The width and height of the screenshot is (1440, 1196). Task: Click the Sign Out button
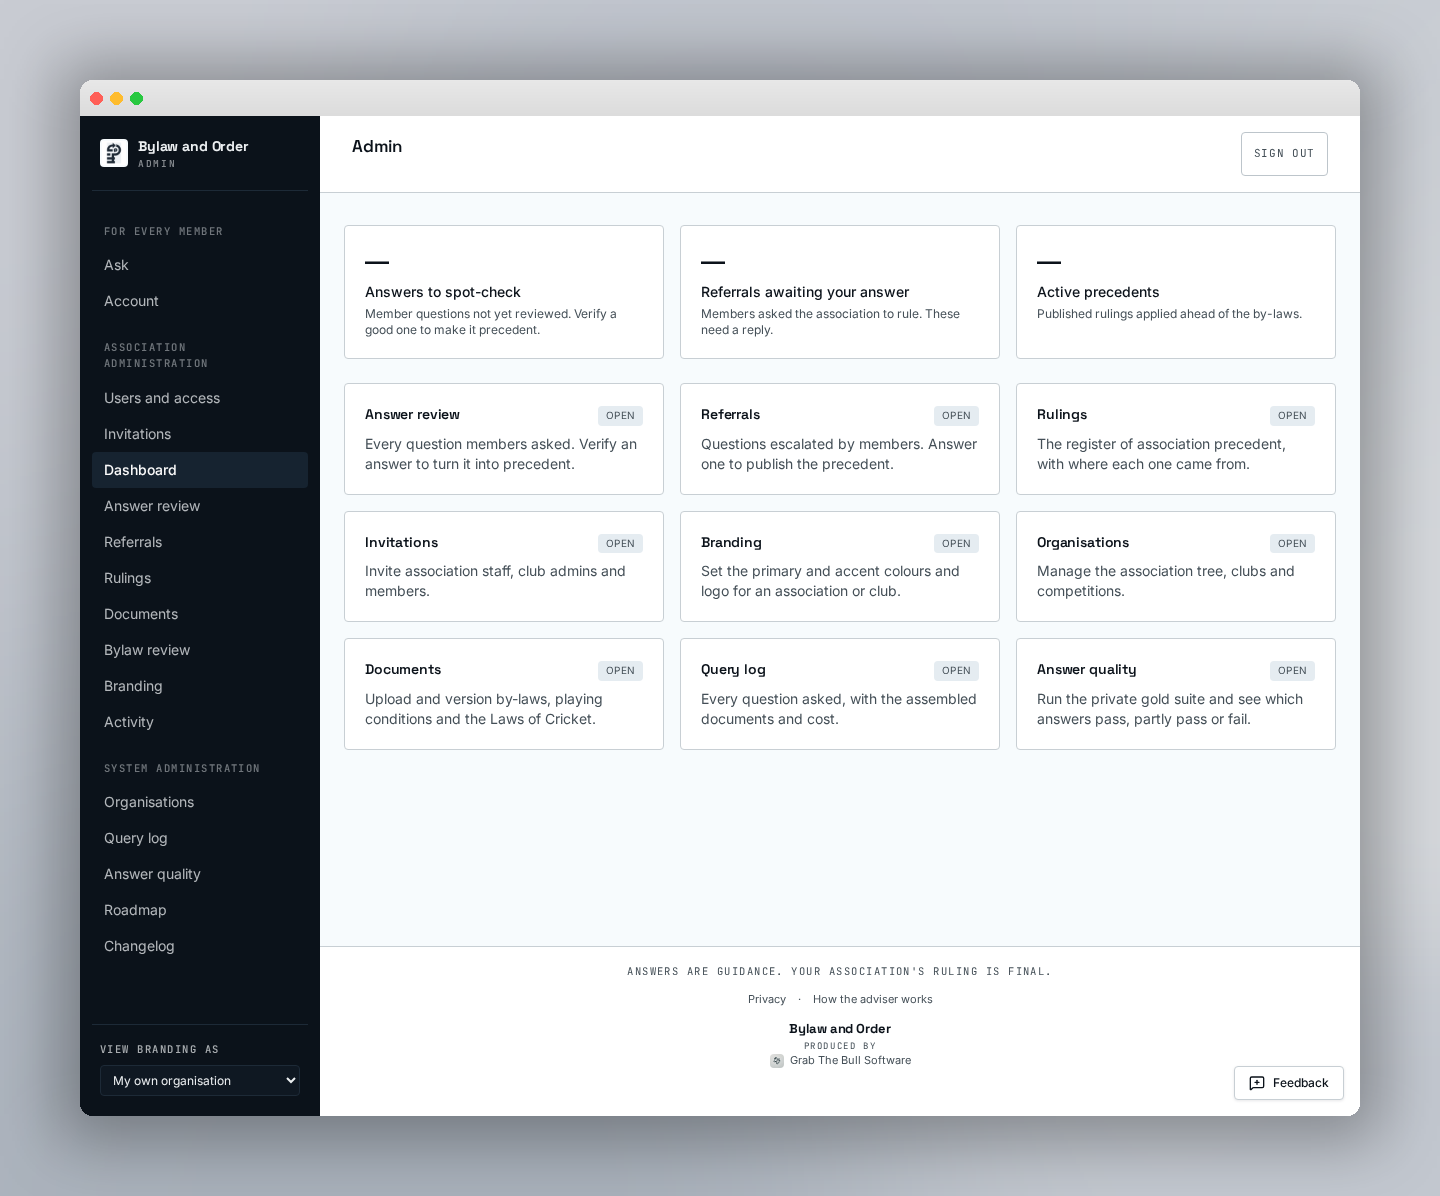pos(1284,154)
